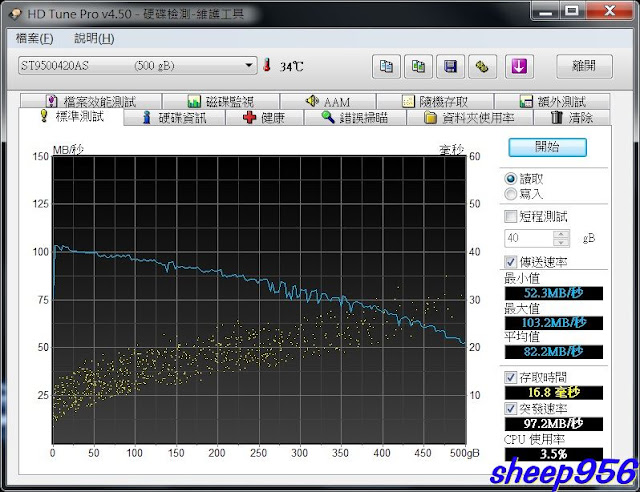Click the red cross icon on 健康 tab

[249, 118]
